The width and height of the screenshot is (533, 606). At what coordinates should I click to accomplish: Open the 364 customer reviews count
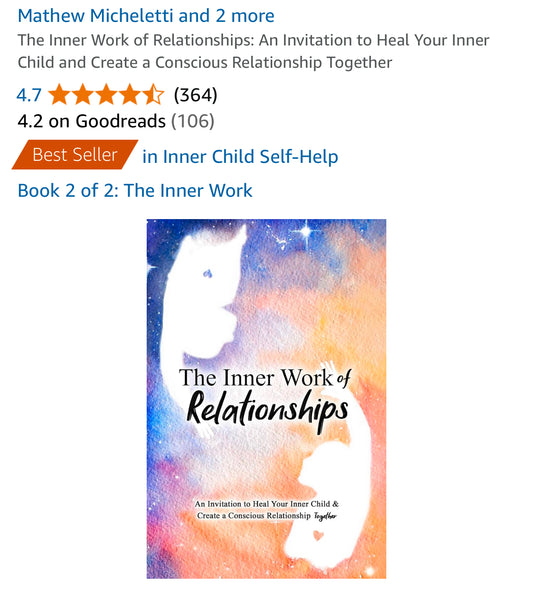pyautogui.click(x=196, y=95)
